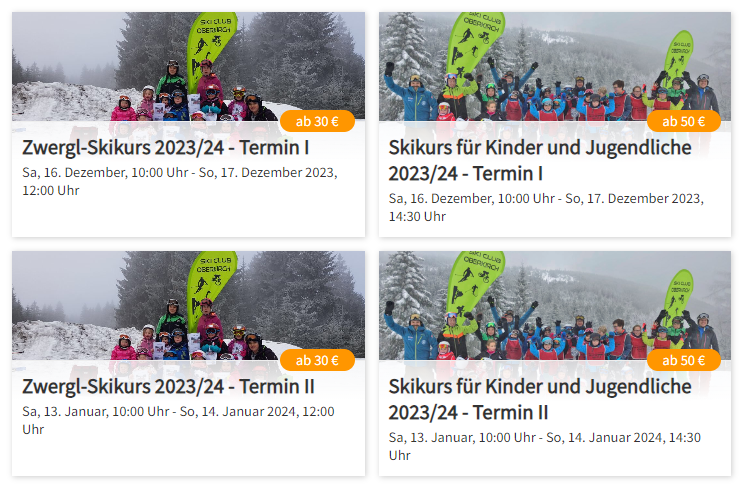
Task: Click the Zwergl-Skikurs Termin I photo
Action: [x=189, y=66]
